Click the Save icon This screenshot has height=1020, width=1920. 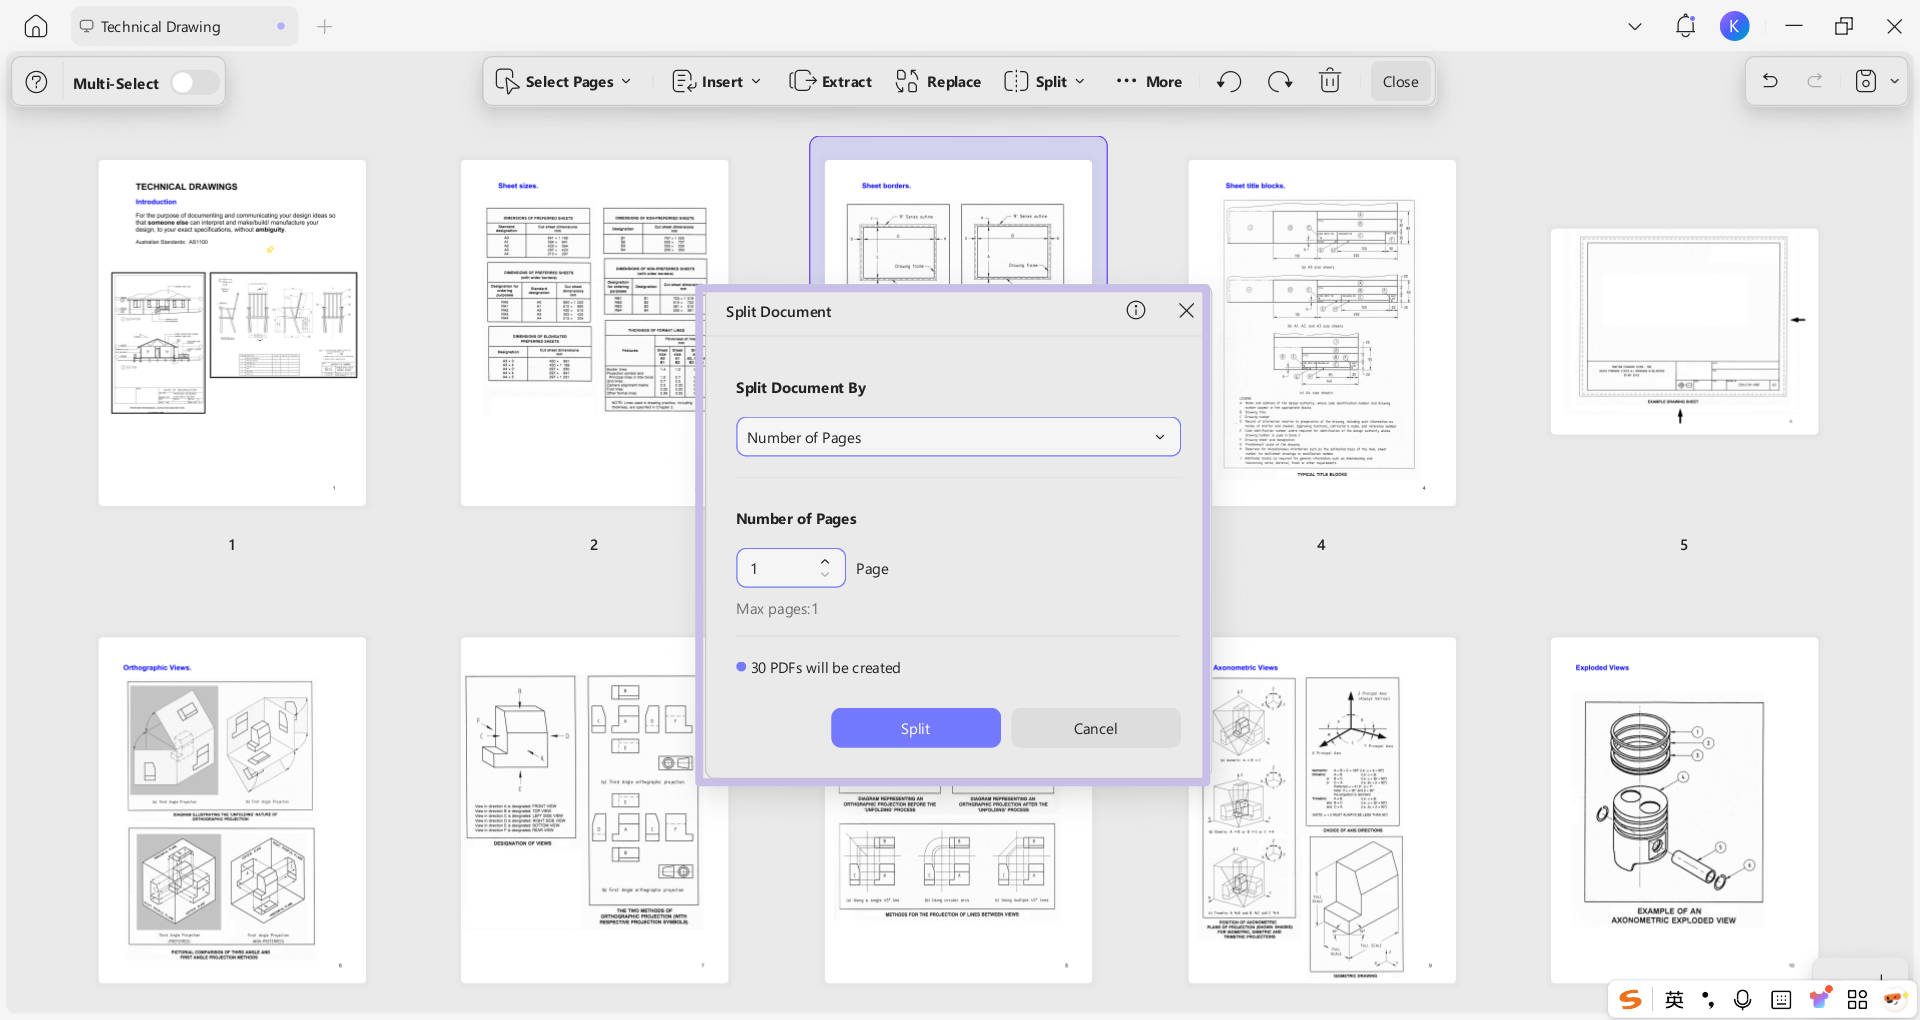1866,81
